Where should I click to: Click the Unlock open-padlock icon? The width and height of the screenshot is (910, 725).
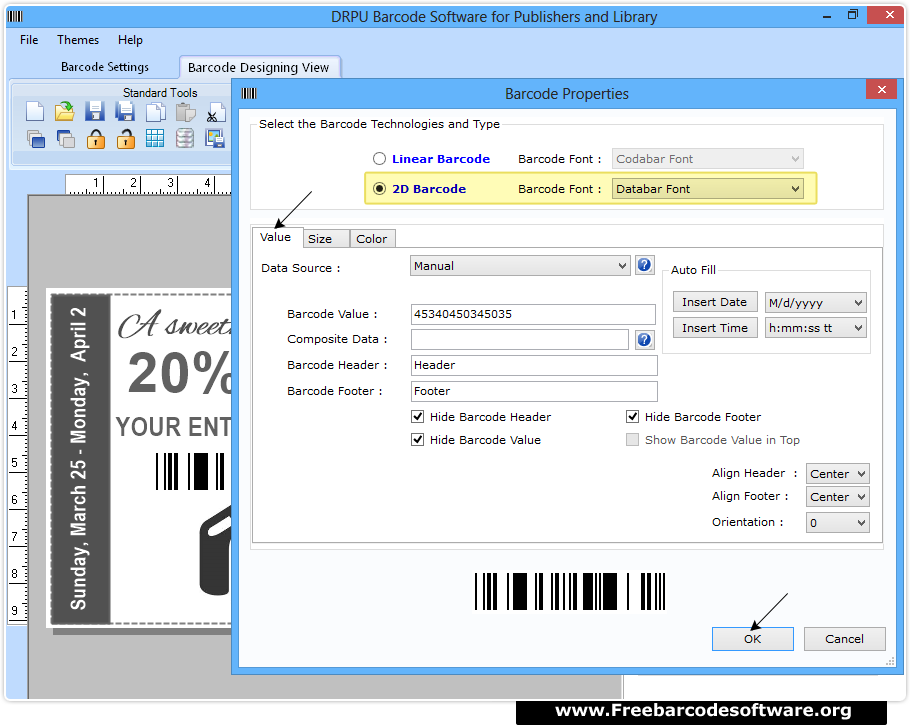coord(125,139)
